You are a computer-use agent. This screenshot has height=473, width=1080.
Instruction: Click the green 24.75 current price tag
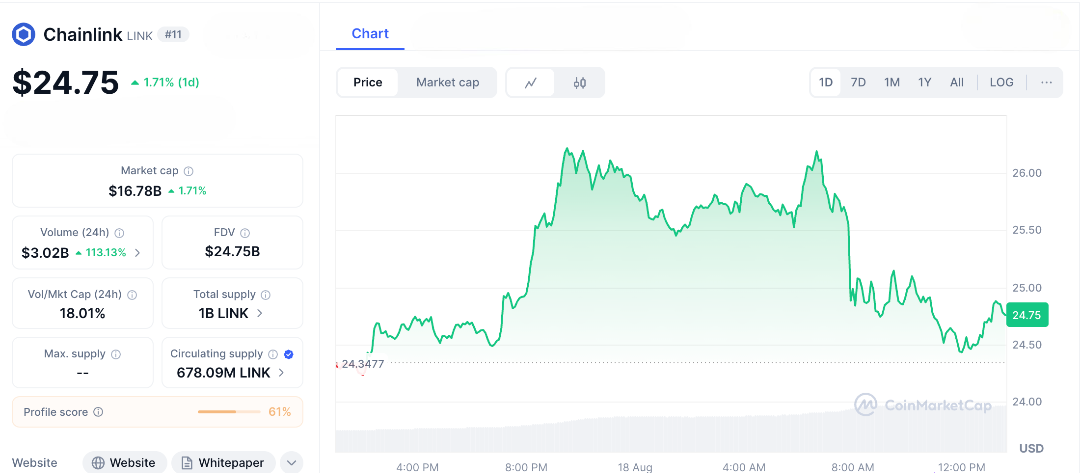click(x=1027, y=316)
